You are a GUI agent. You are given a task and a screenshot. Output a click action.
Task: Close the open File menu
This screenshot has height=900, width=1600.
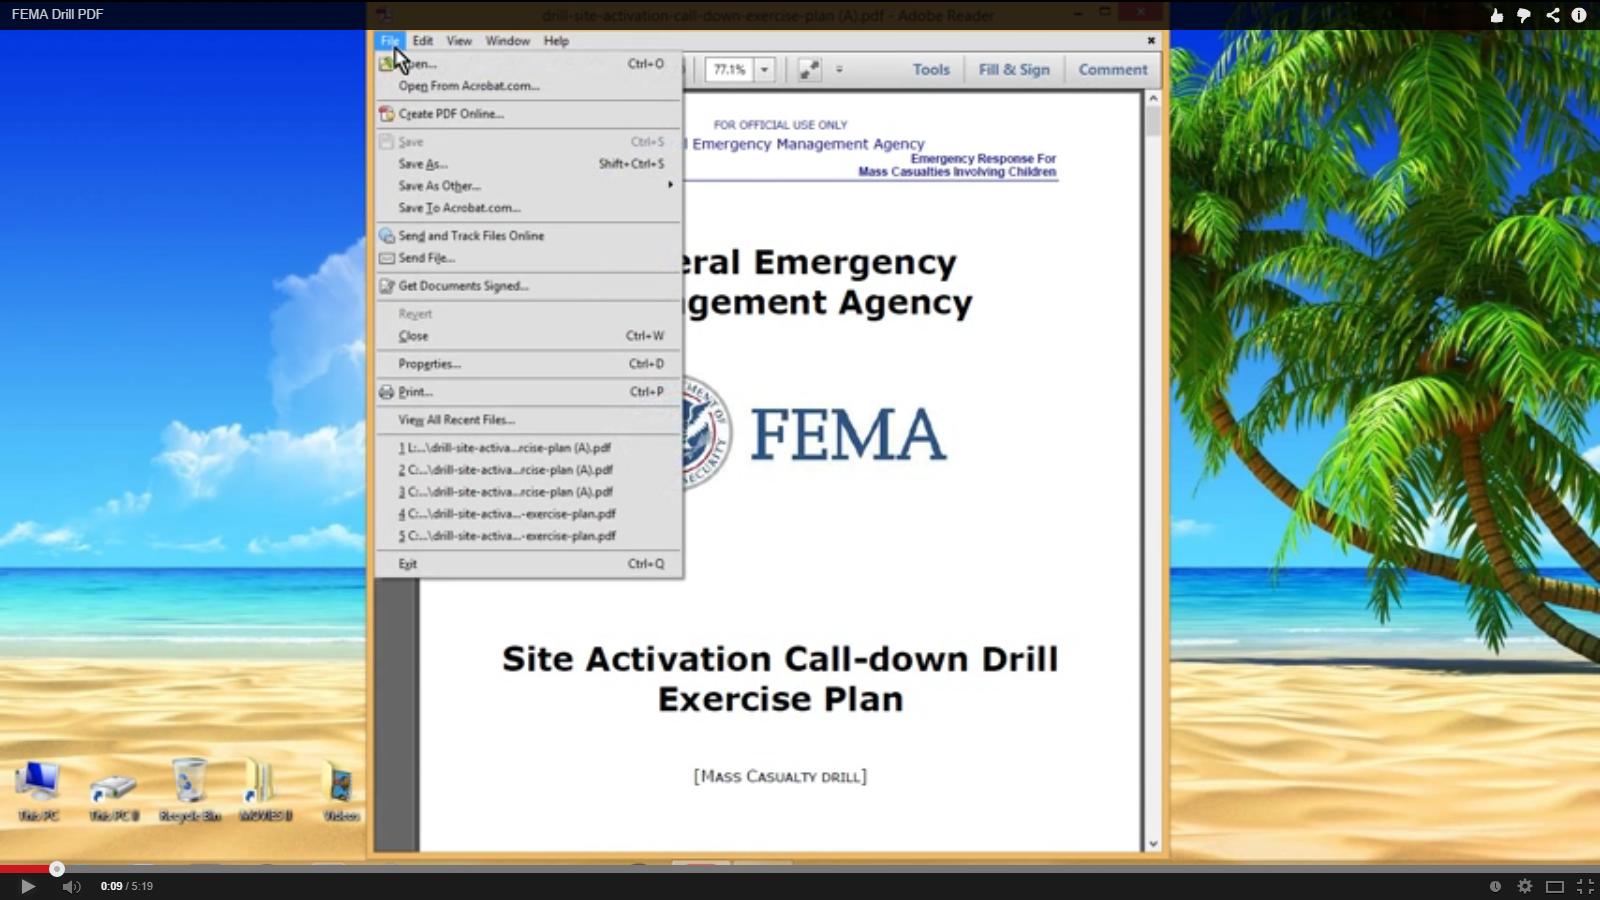pyautogui.click(x=389, y=41)
